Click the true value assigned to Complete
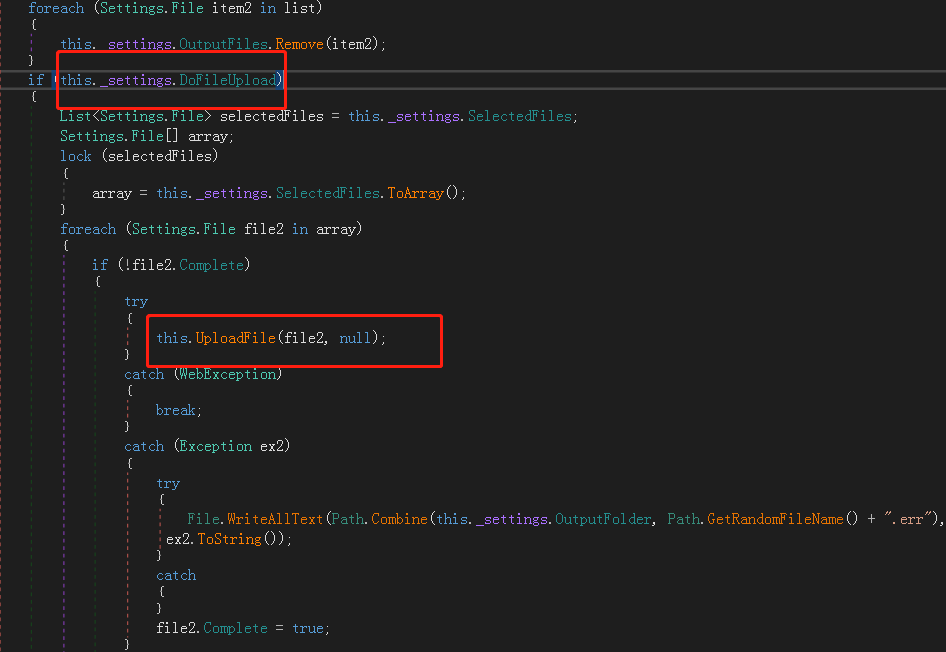The height and width of the screenshot is (652, 946). click(x=307, y=628)
